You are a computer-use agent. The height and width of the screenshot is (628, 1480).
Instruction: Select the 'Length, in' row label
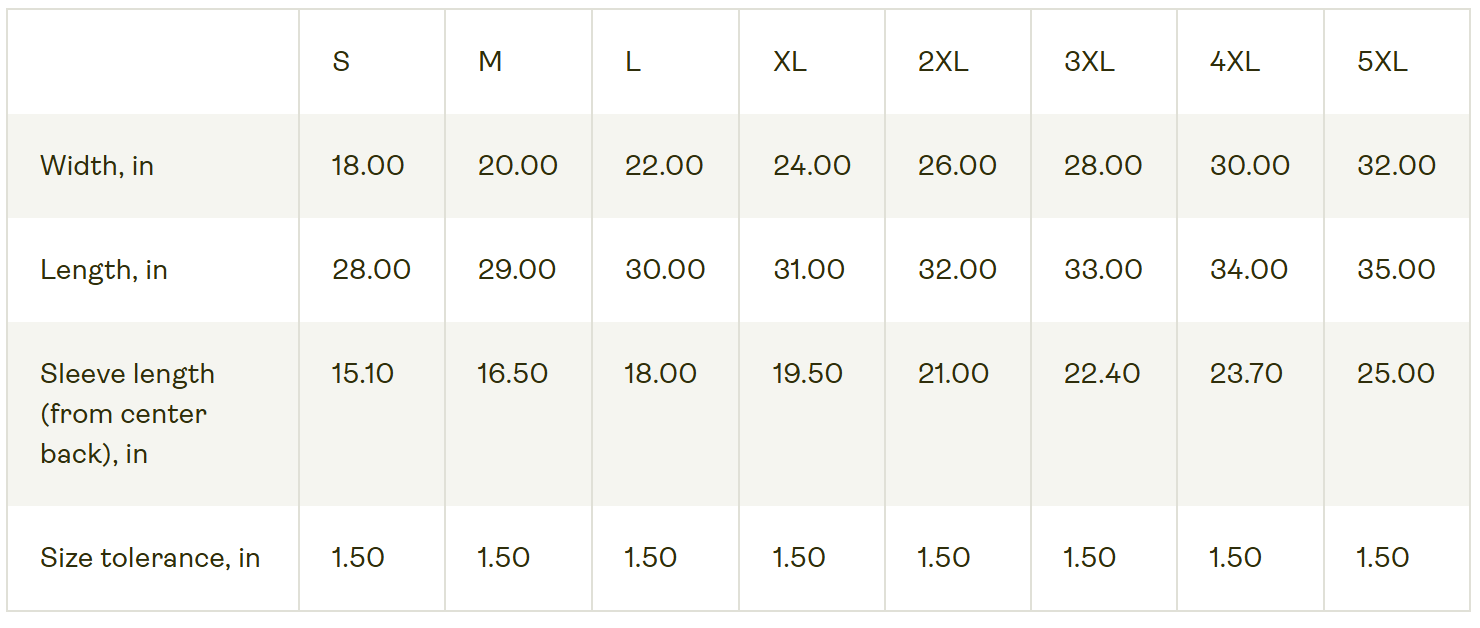(104, 270)
